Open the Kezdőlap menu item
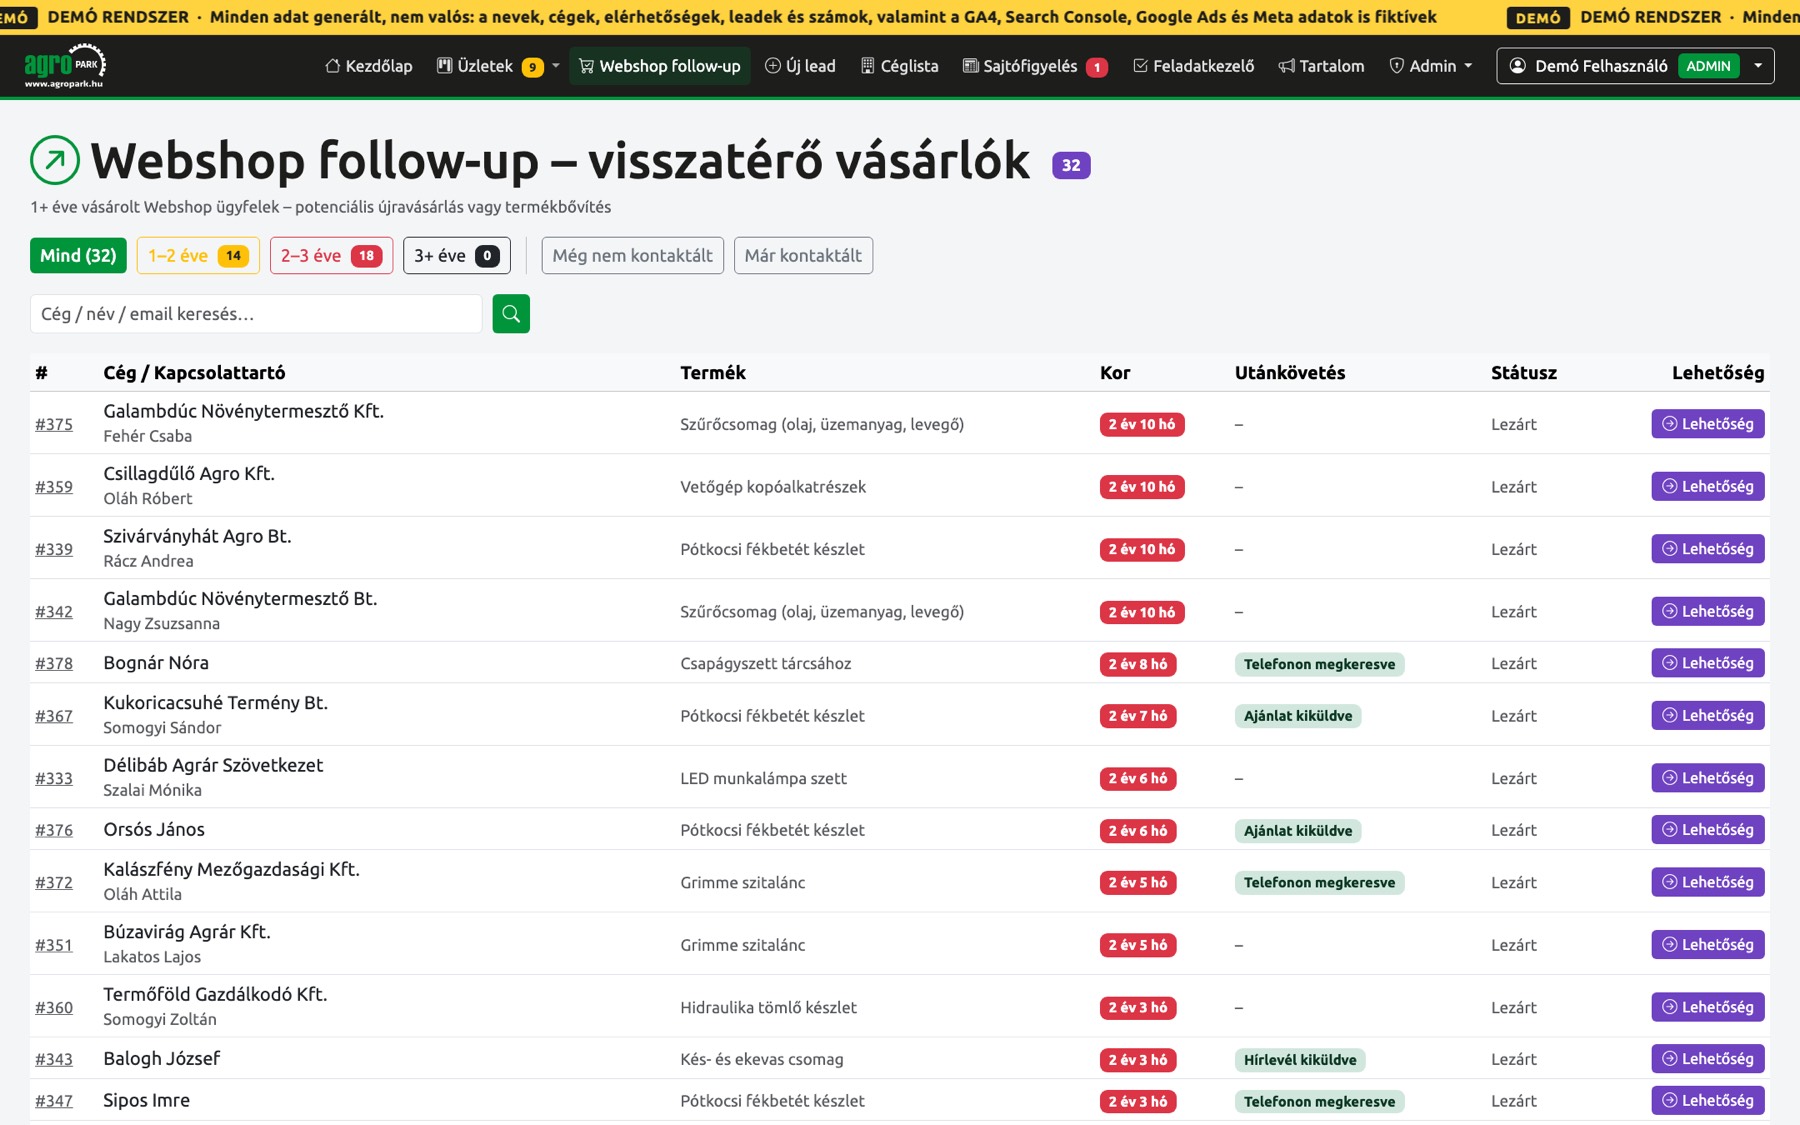 coord(369,66)
